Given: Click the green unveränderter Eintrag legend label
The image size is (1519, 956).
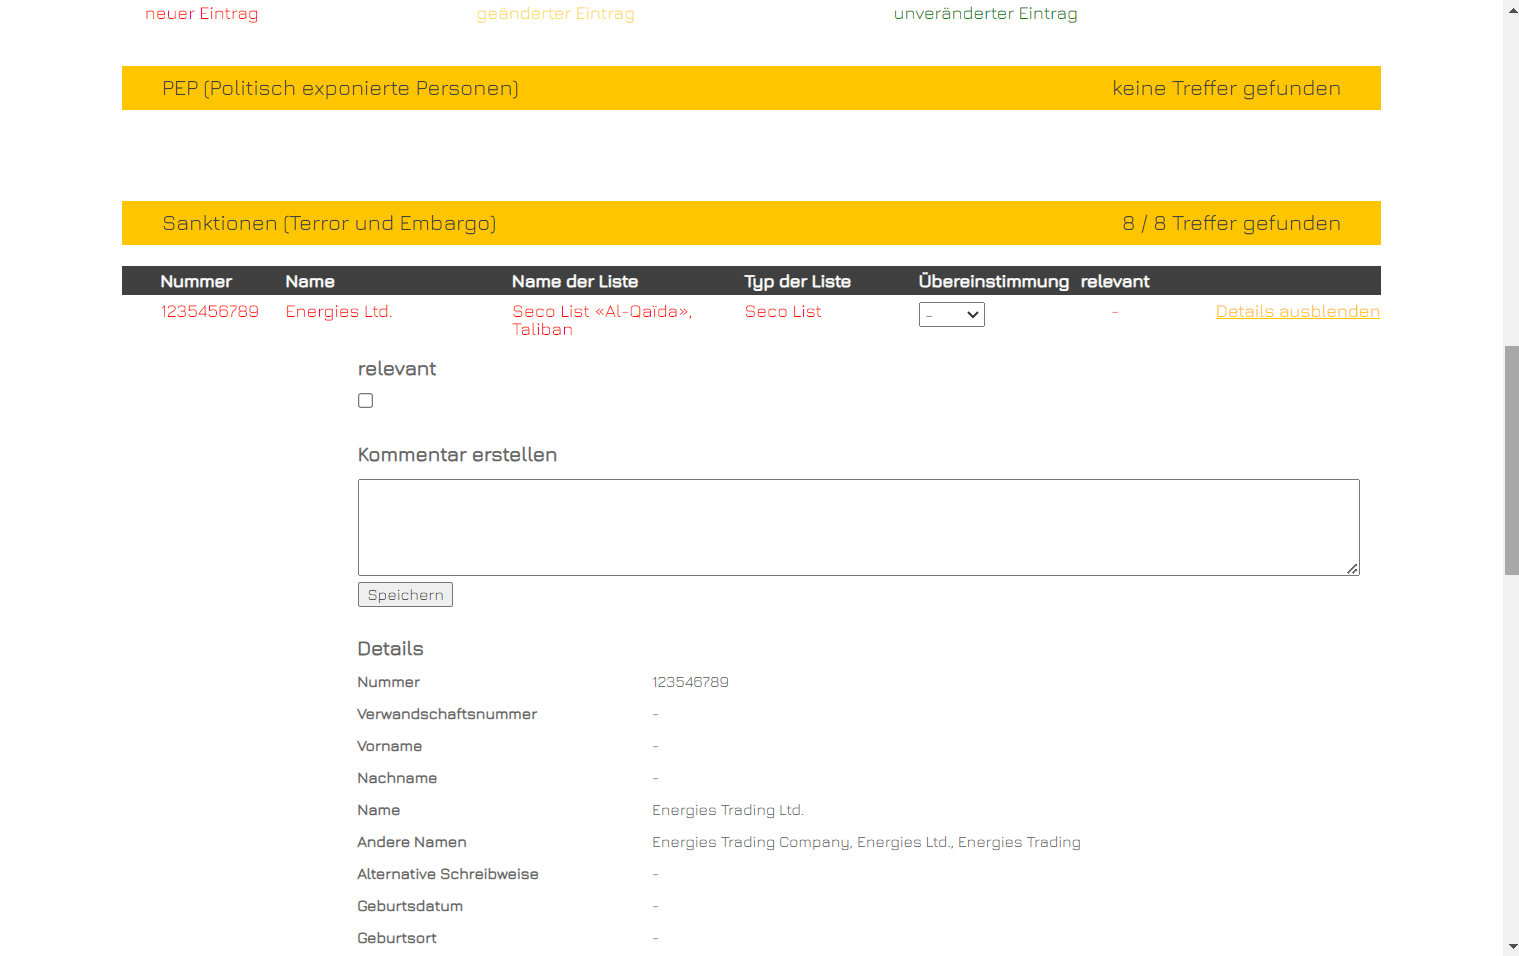Looking at the screenshot, I should pyautogui.click(x=985, y=14).
